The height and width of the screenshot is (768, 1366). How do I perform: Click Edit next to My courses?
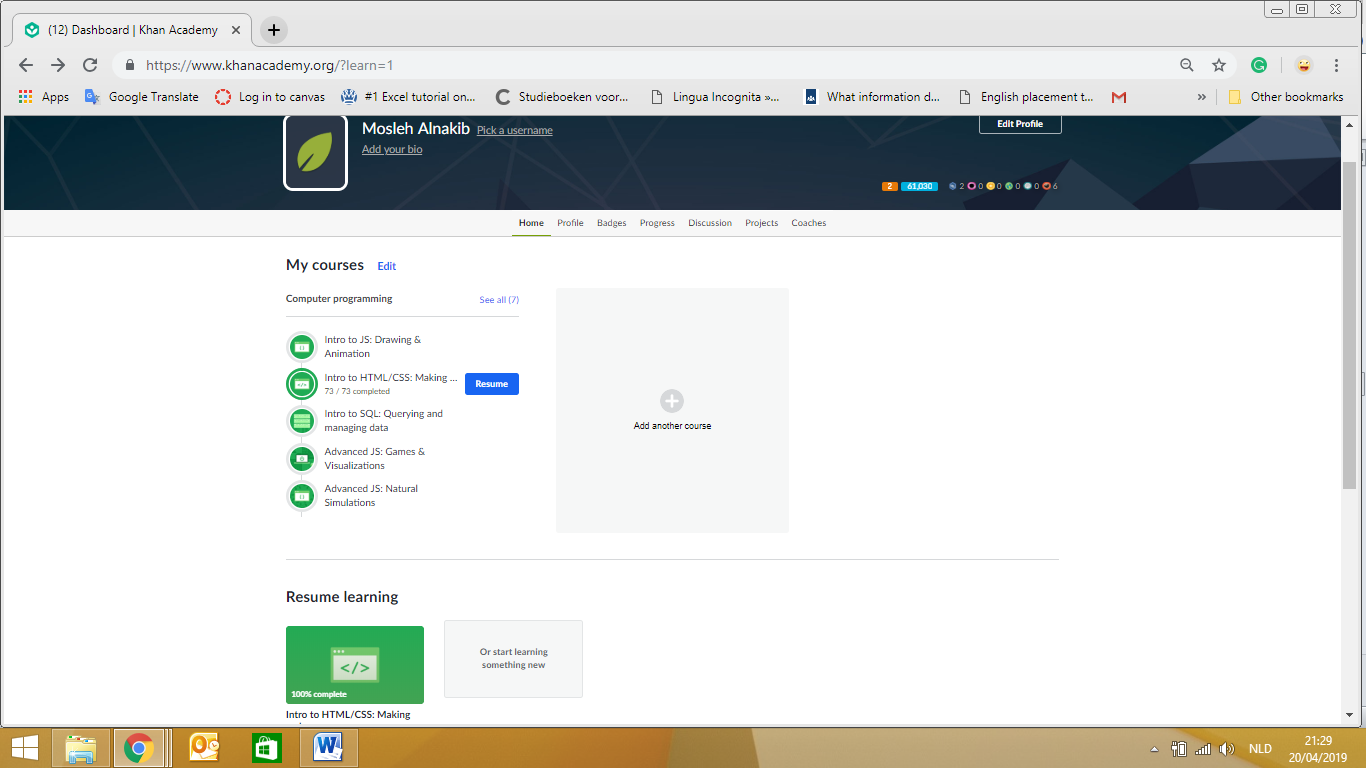(x=387, y=266)
